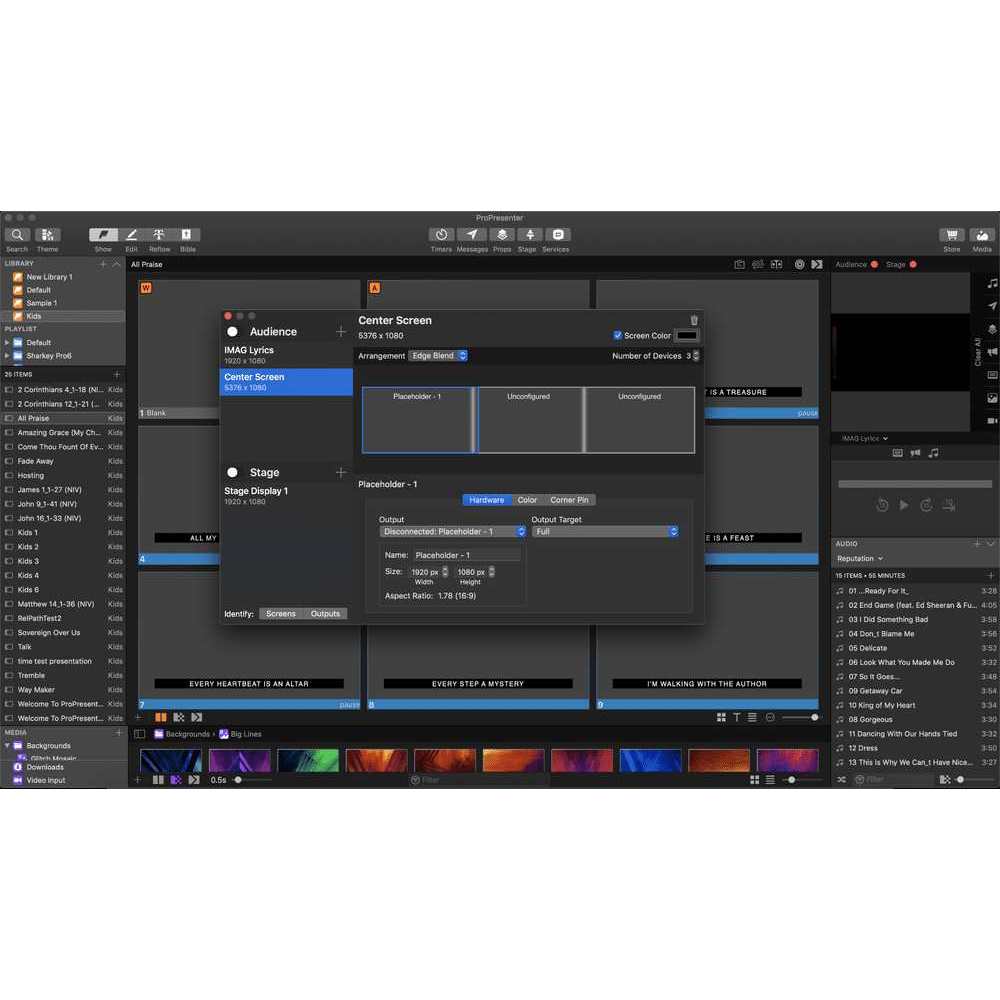This screenshot has width=1000, height=1000.
Task: Select Center Screen entry in list
Action: 286,382
